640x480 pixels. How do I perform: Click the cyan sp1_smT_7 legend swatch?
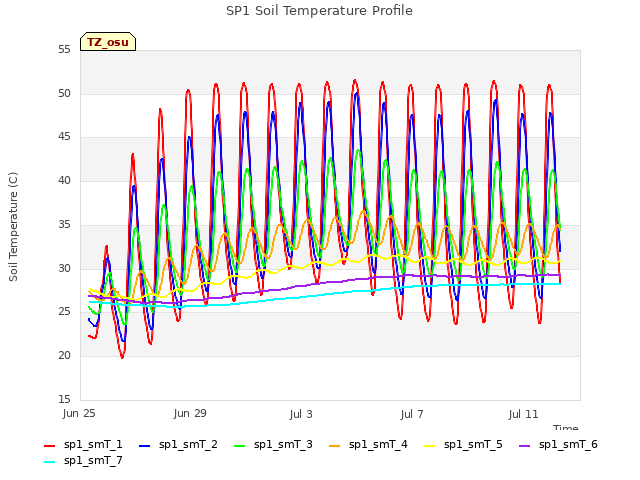coord(49,462)
